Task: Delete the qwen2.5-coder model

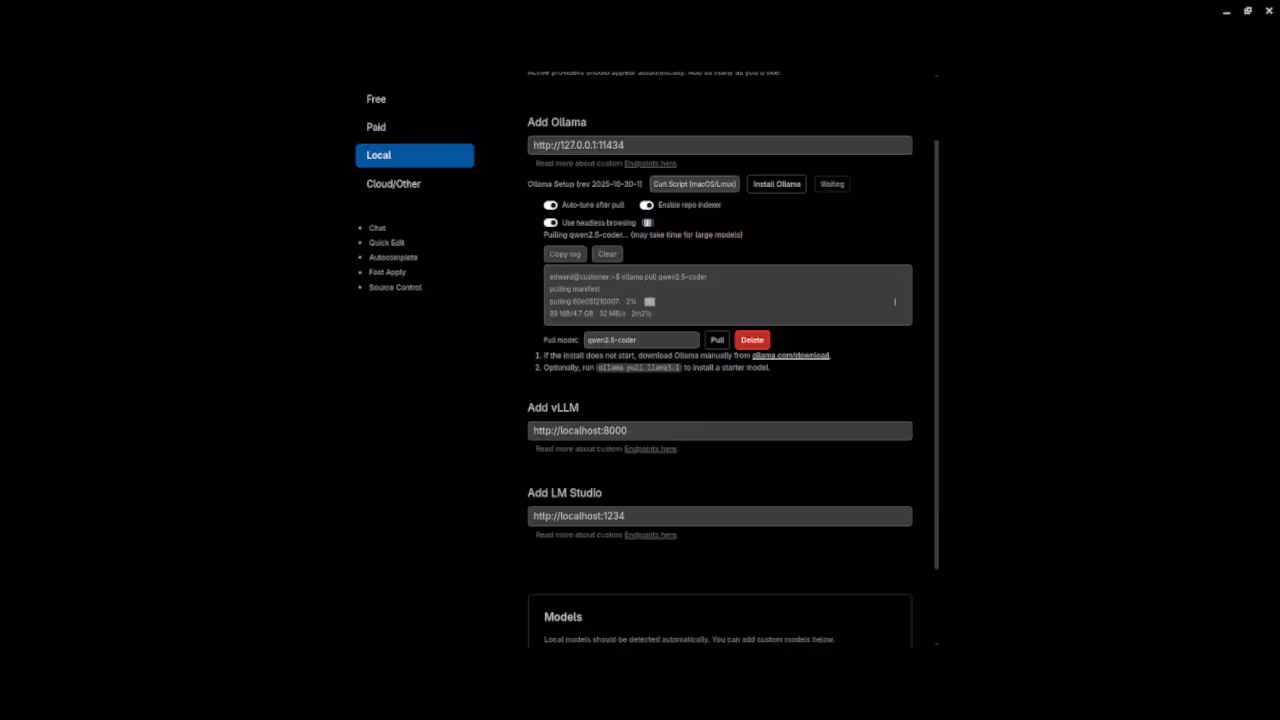Action: tap(752, 340)
